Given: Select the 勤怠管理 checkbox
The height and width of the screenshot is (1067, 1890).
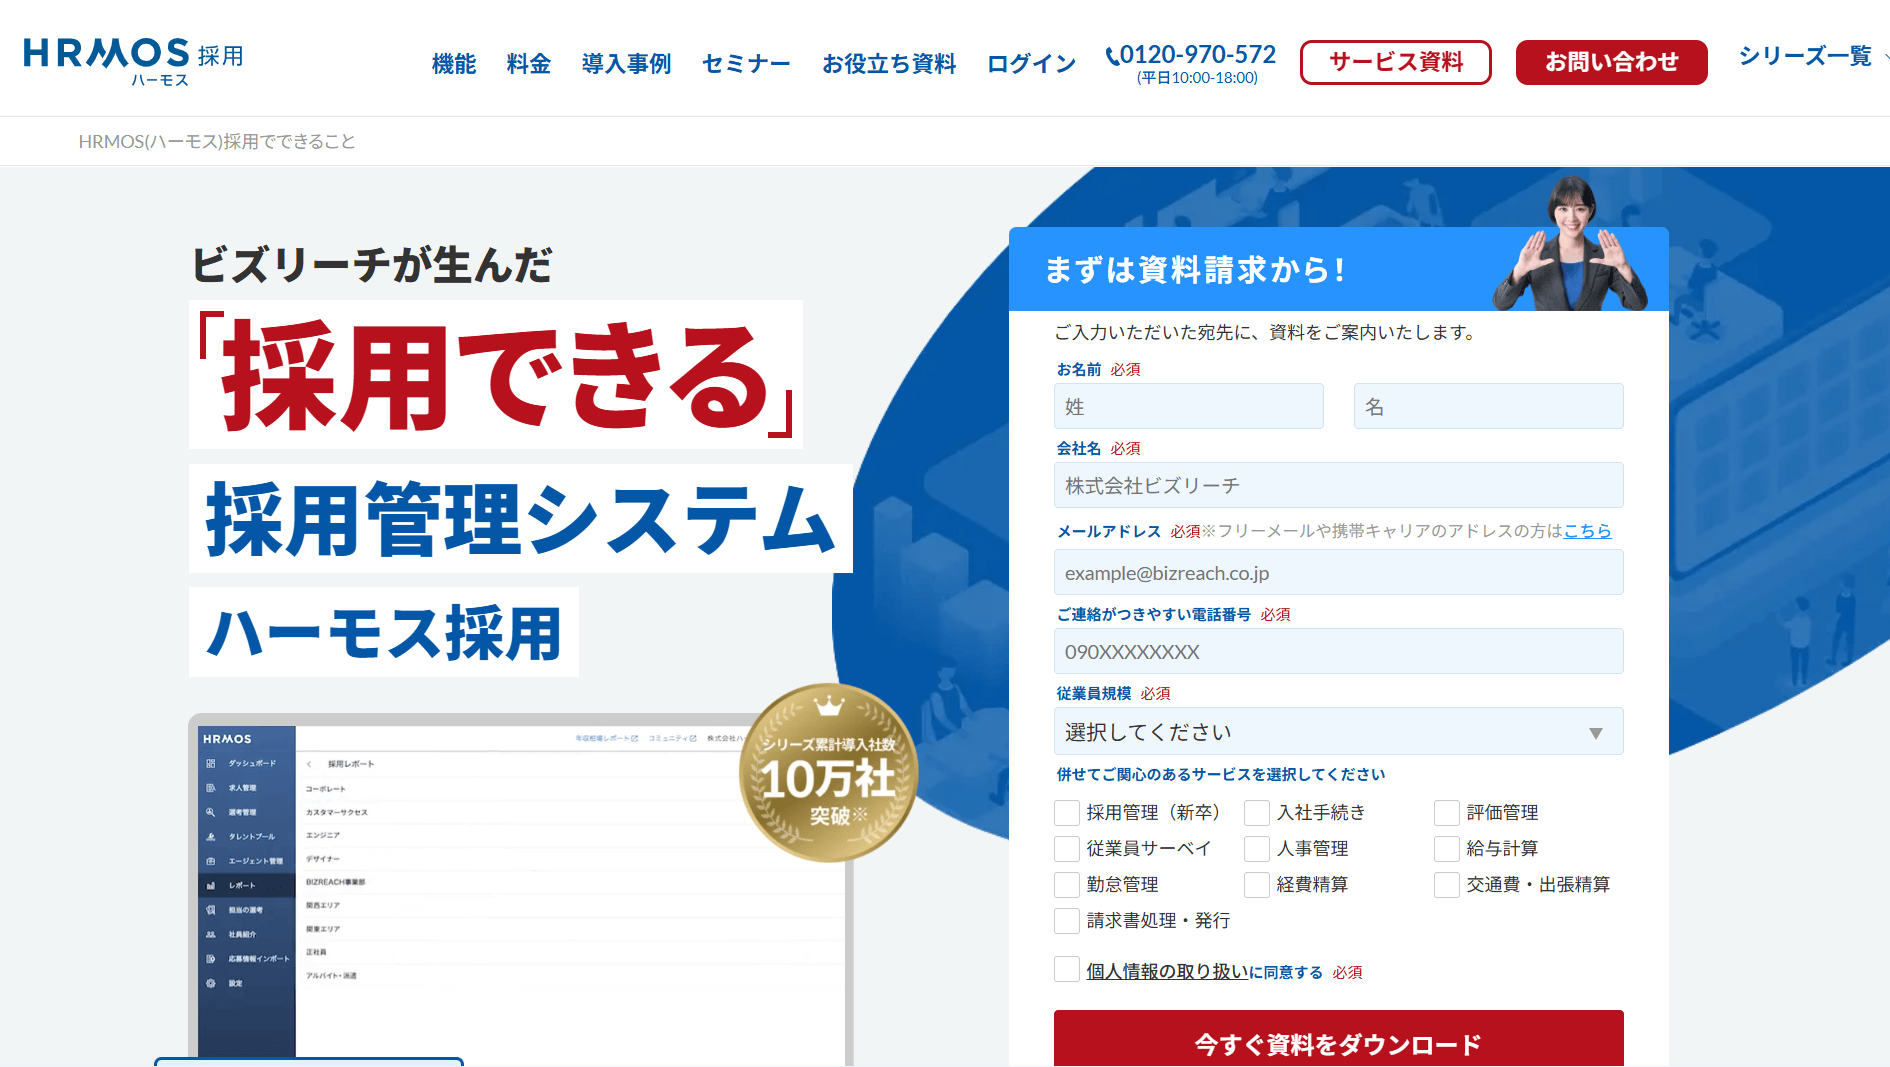Looking at the screenshot, I should (1067, 885).
